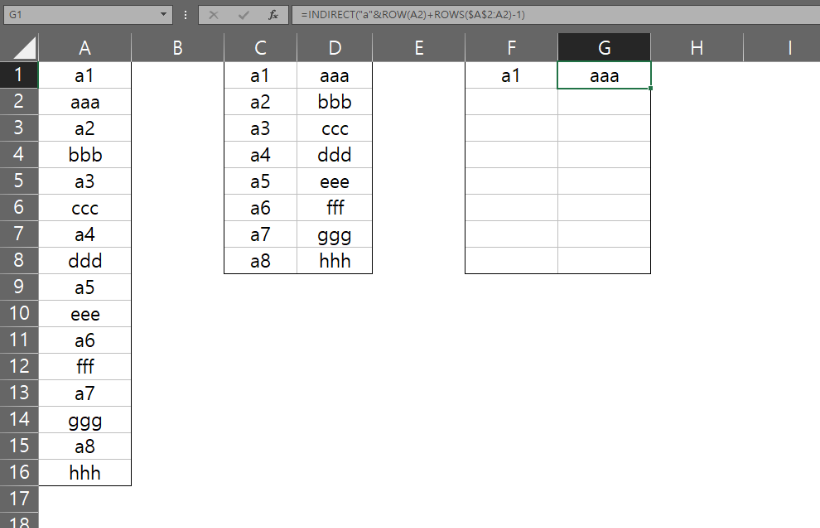Click cell C1 containing a1
The image size is (820, 528).
coord(260,75)
